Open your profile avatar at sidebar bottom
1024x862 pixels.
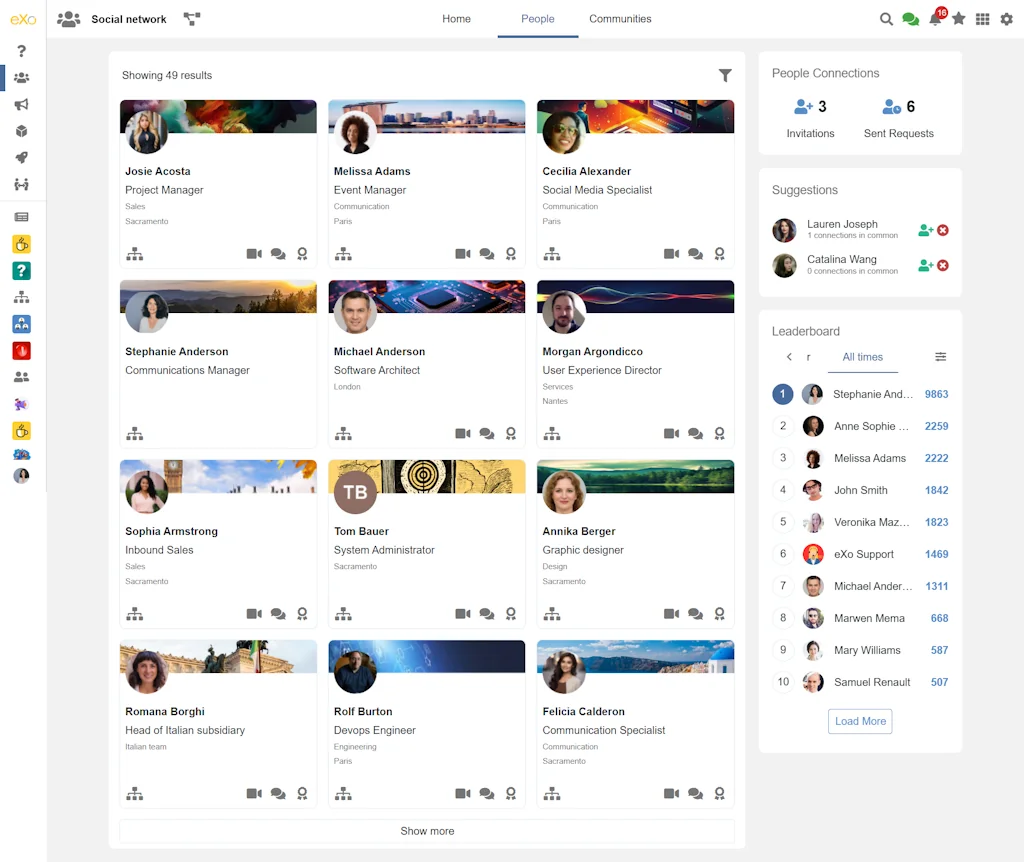point(21,475)
